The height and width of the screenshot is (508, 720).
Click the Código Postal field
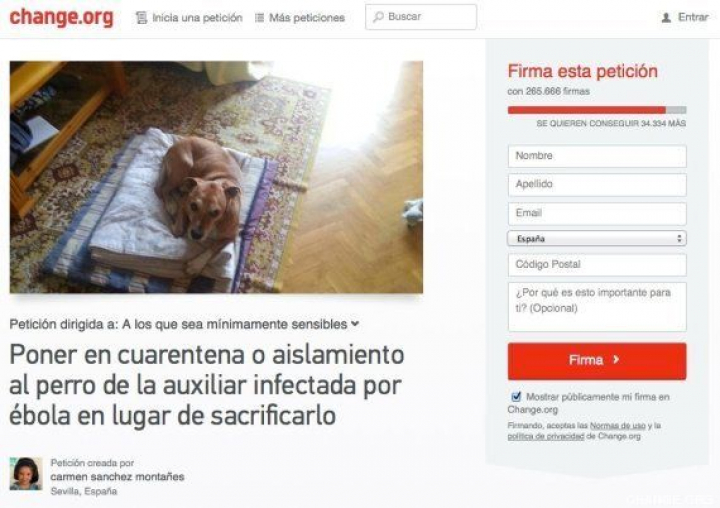coord(597,265)
